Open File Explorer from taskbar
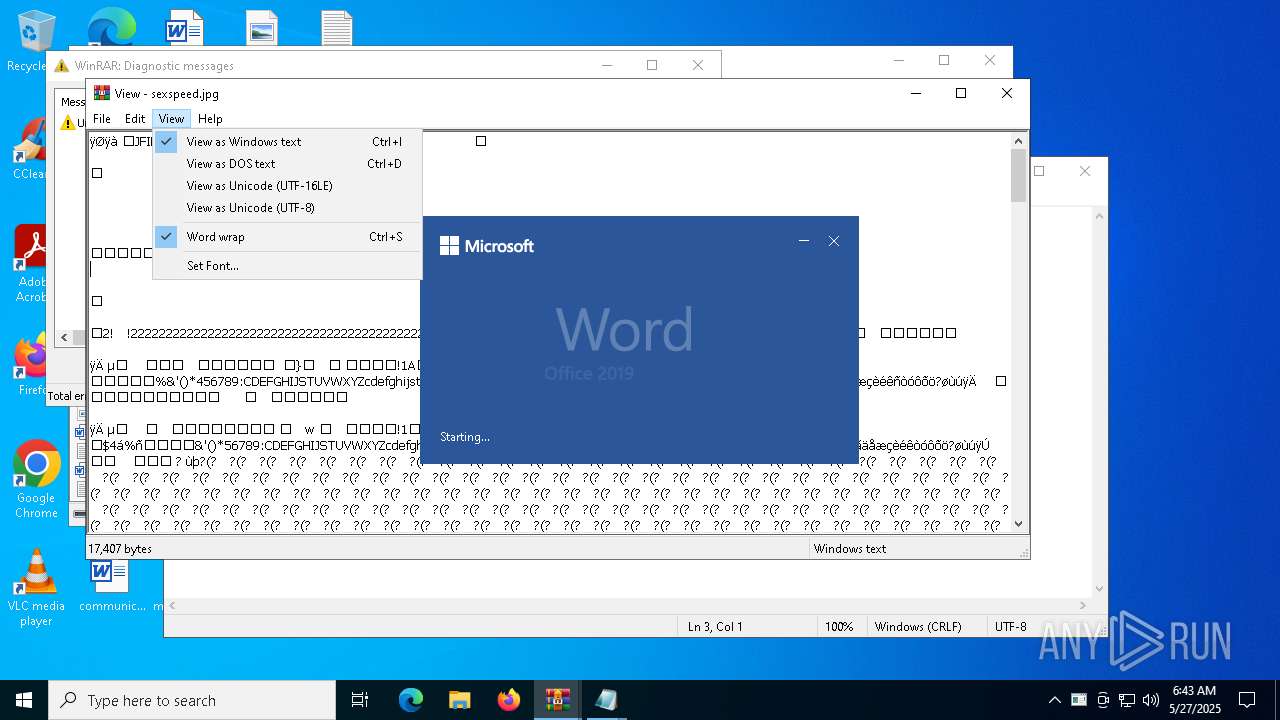This screenshot has width=1280, height=720. pos(459,700)
